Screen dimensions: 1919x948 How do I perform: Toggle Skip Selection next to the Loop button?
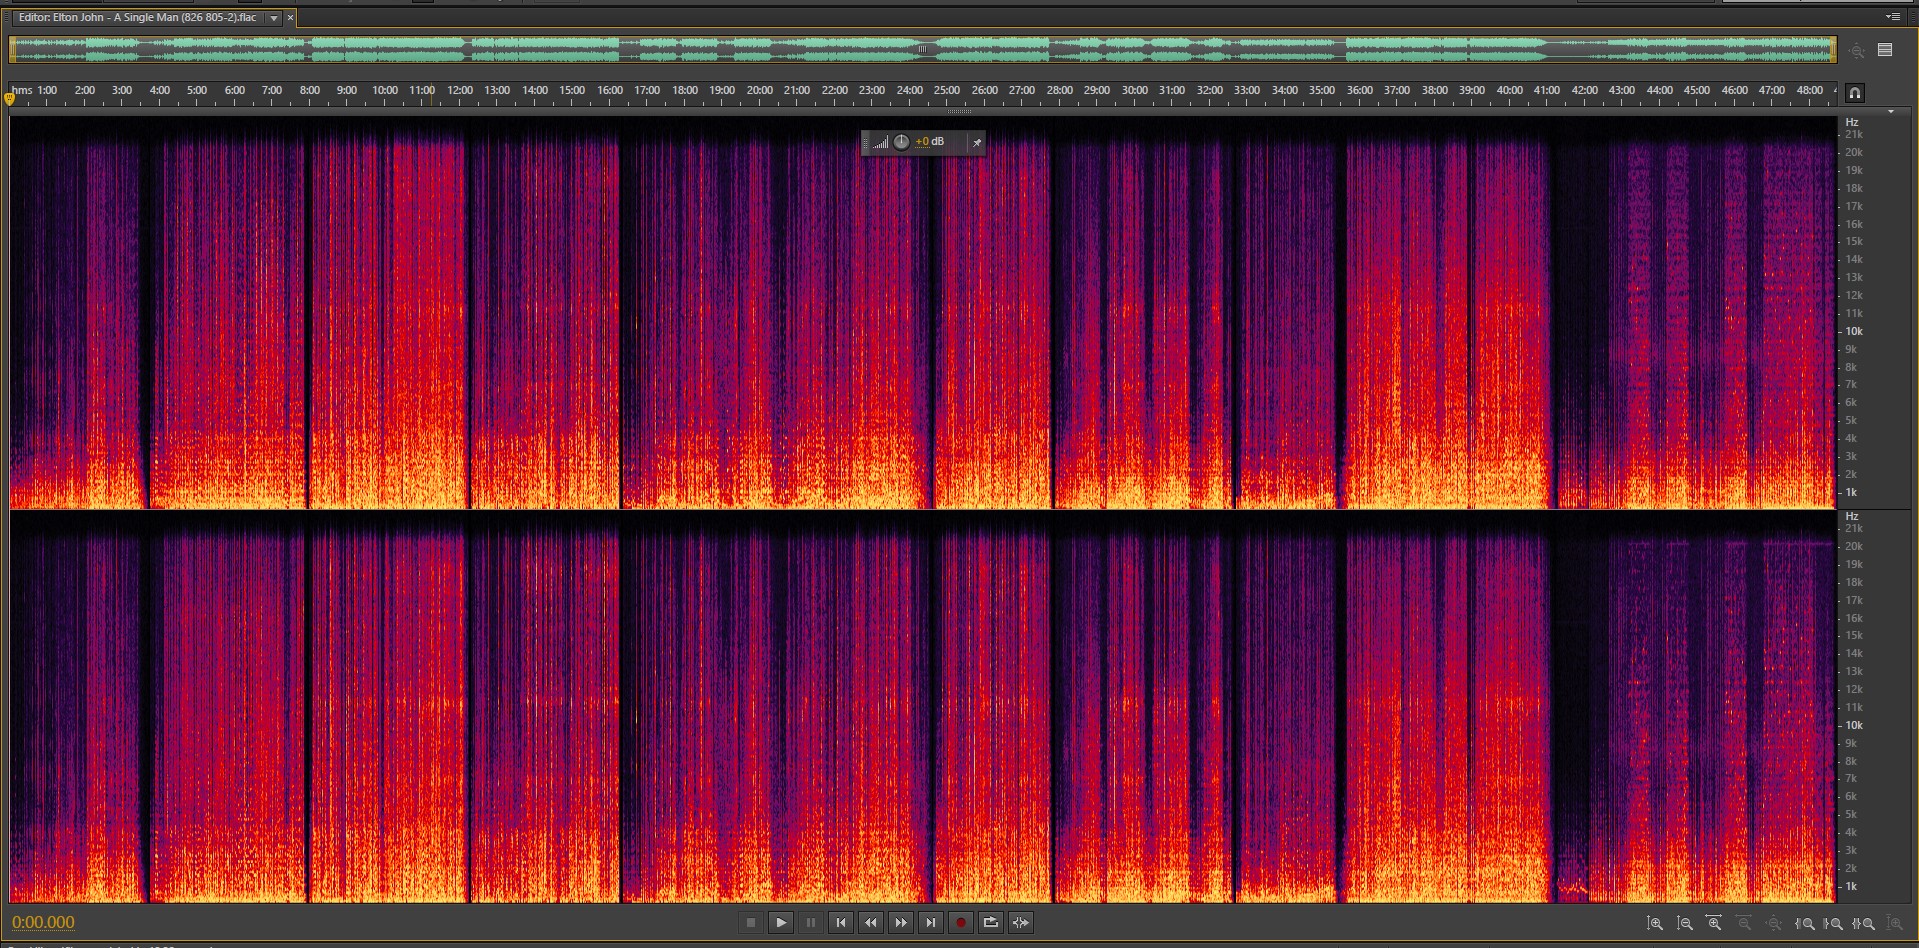tap(1020, 923)
